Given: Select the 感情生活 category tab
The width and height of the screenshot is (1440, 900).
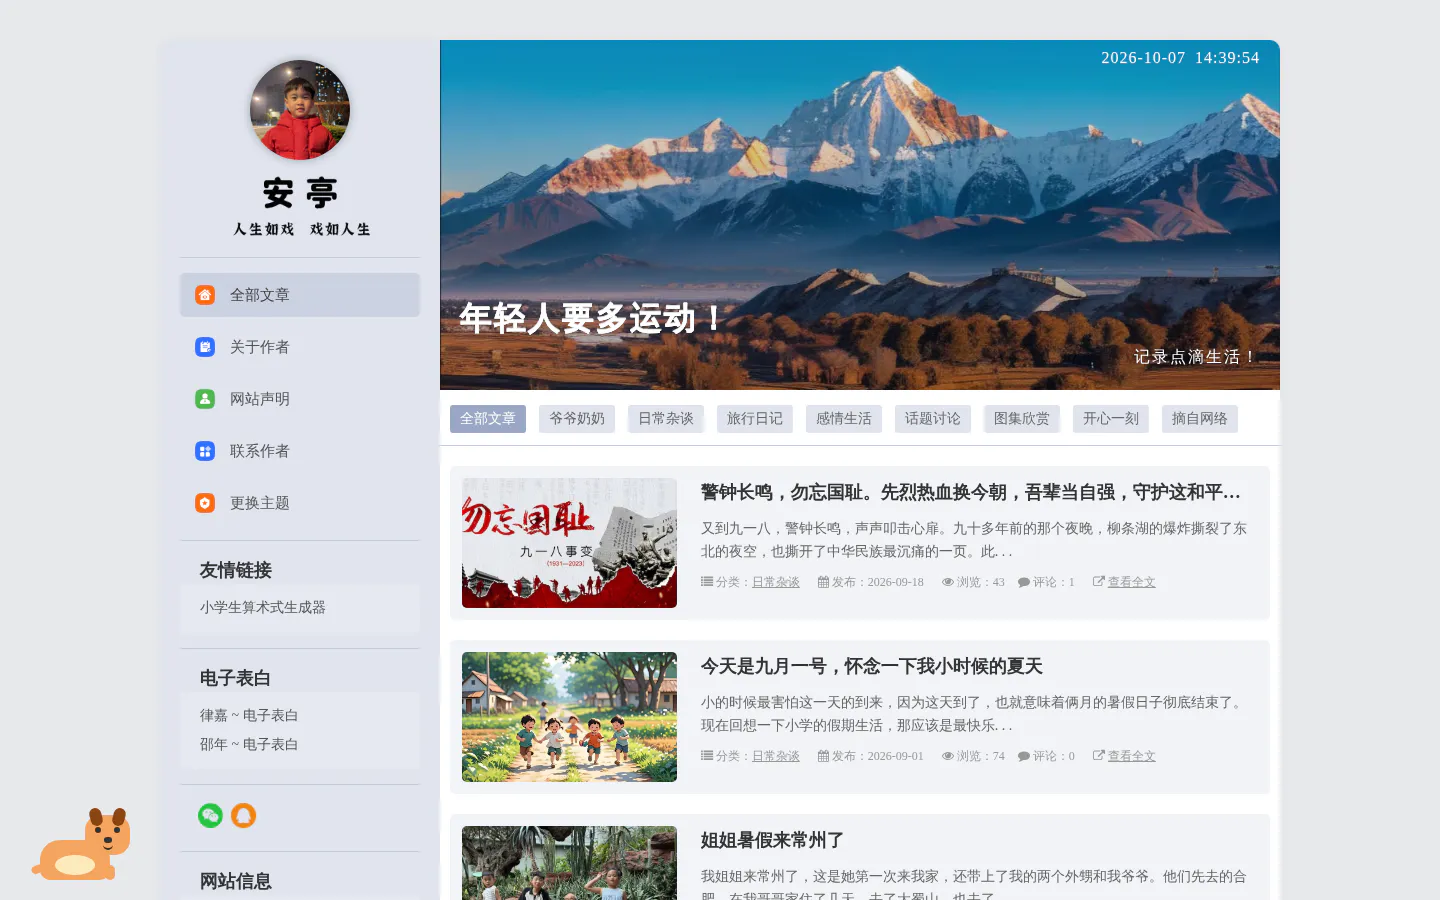Looking at the screenshot, I should 844,419.
